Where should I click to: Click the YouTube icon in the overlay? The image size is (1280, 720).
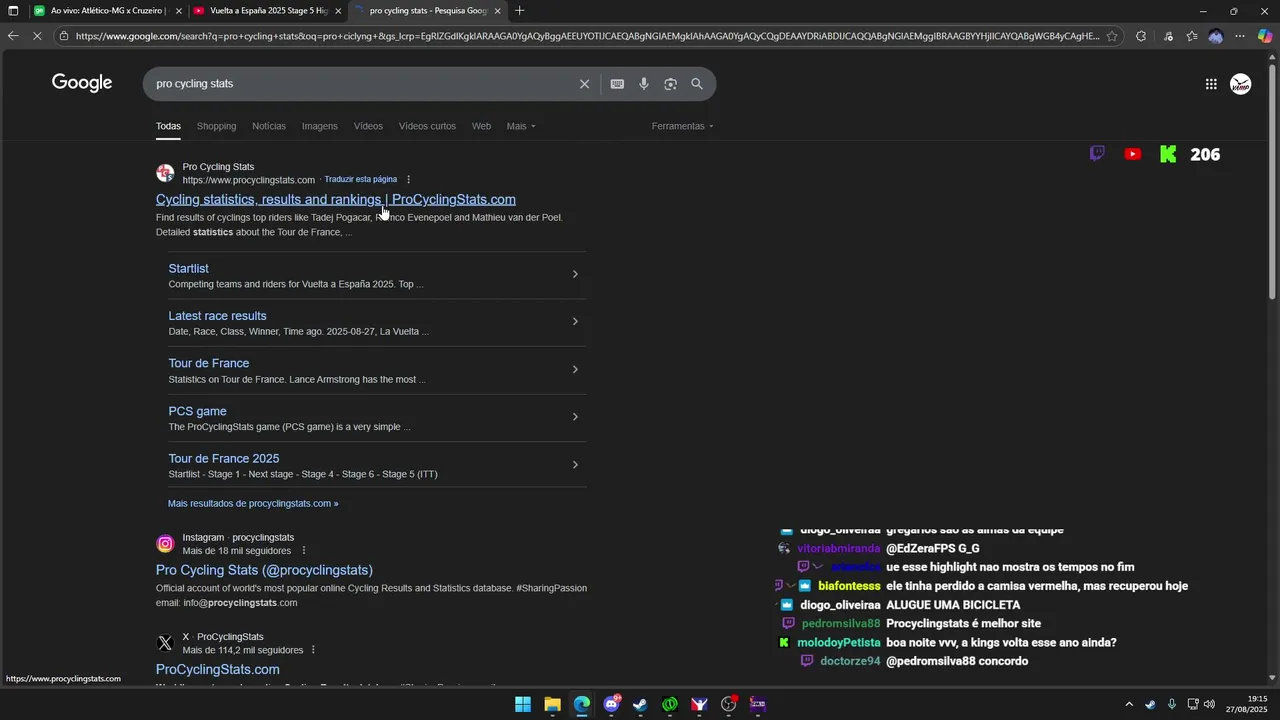click(1133, 154)
